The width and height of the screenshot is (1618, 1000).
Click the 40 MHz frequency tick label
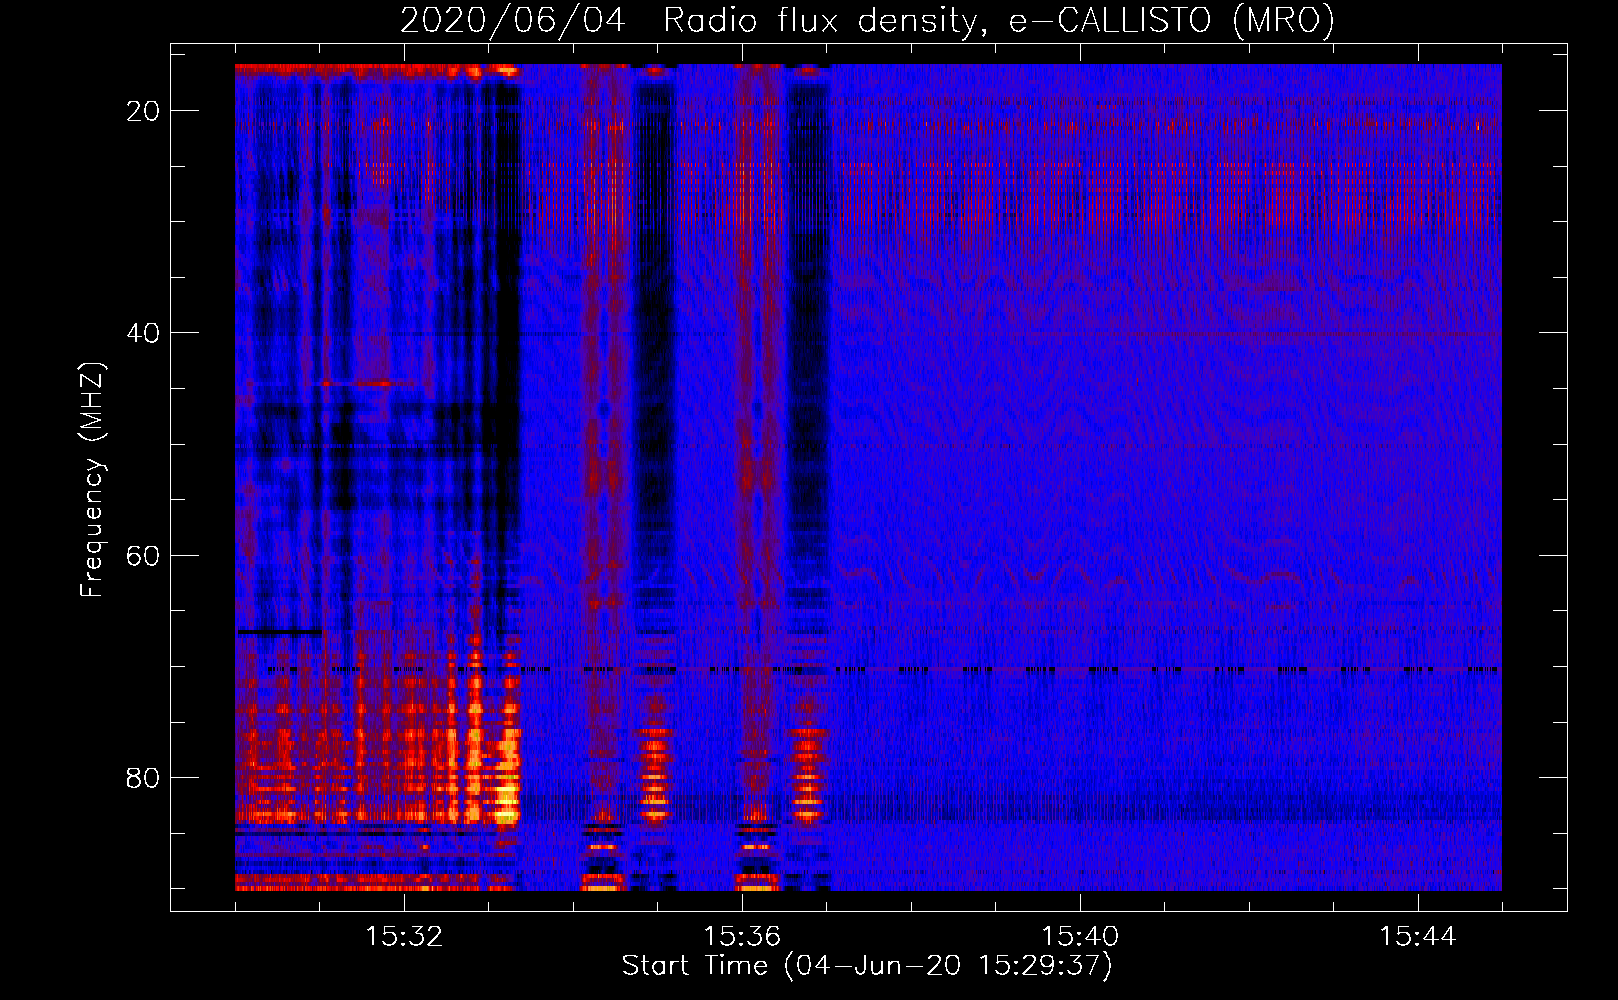143,333
